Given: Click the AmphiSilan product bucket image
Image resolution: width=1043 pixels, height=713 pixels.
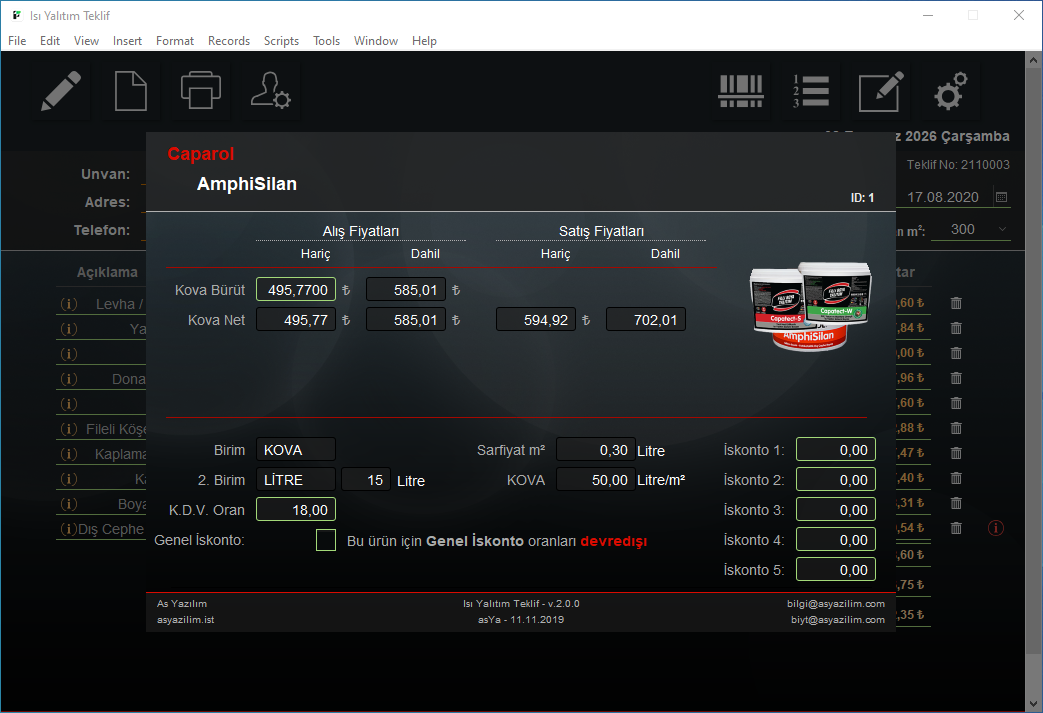Looking at the screenshot, I should pyautogui.click(x=810, y=306).
